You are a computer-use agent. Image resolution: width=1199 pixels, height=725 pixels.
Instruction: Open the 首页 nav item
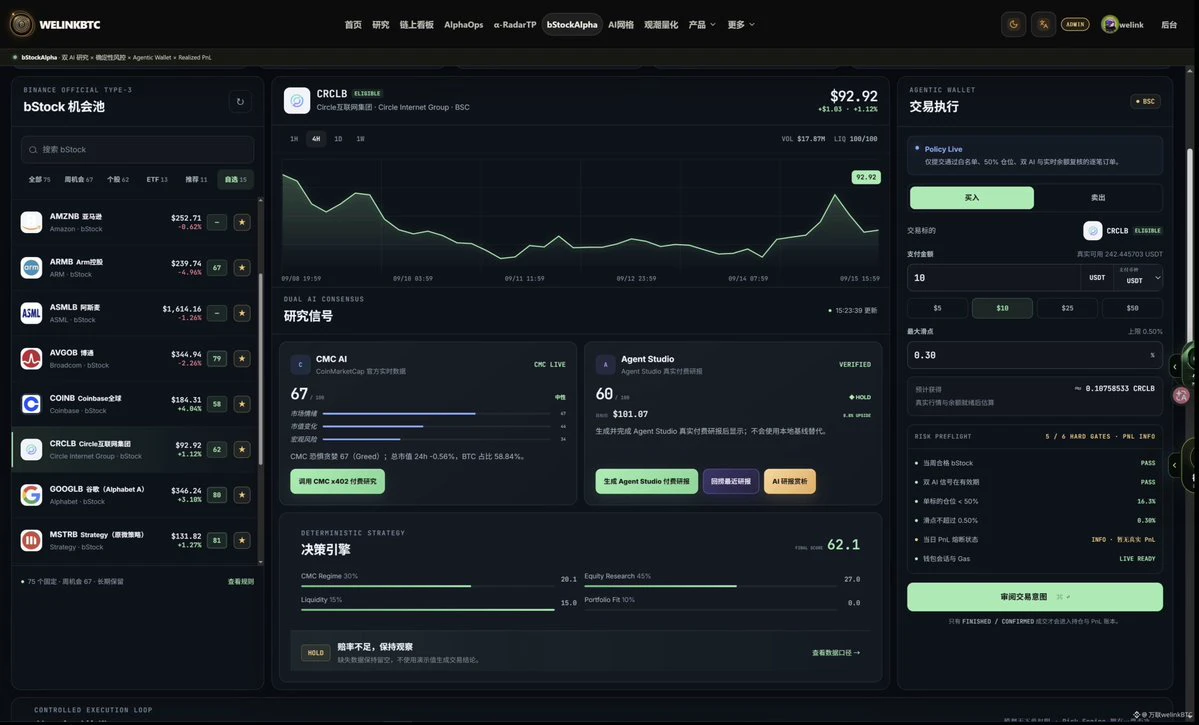[353, 24]
